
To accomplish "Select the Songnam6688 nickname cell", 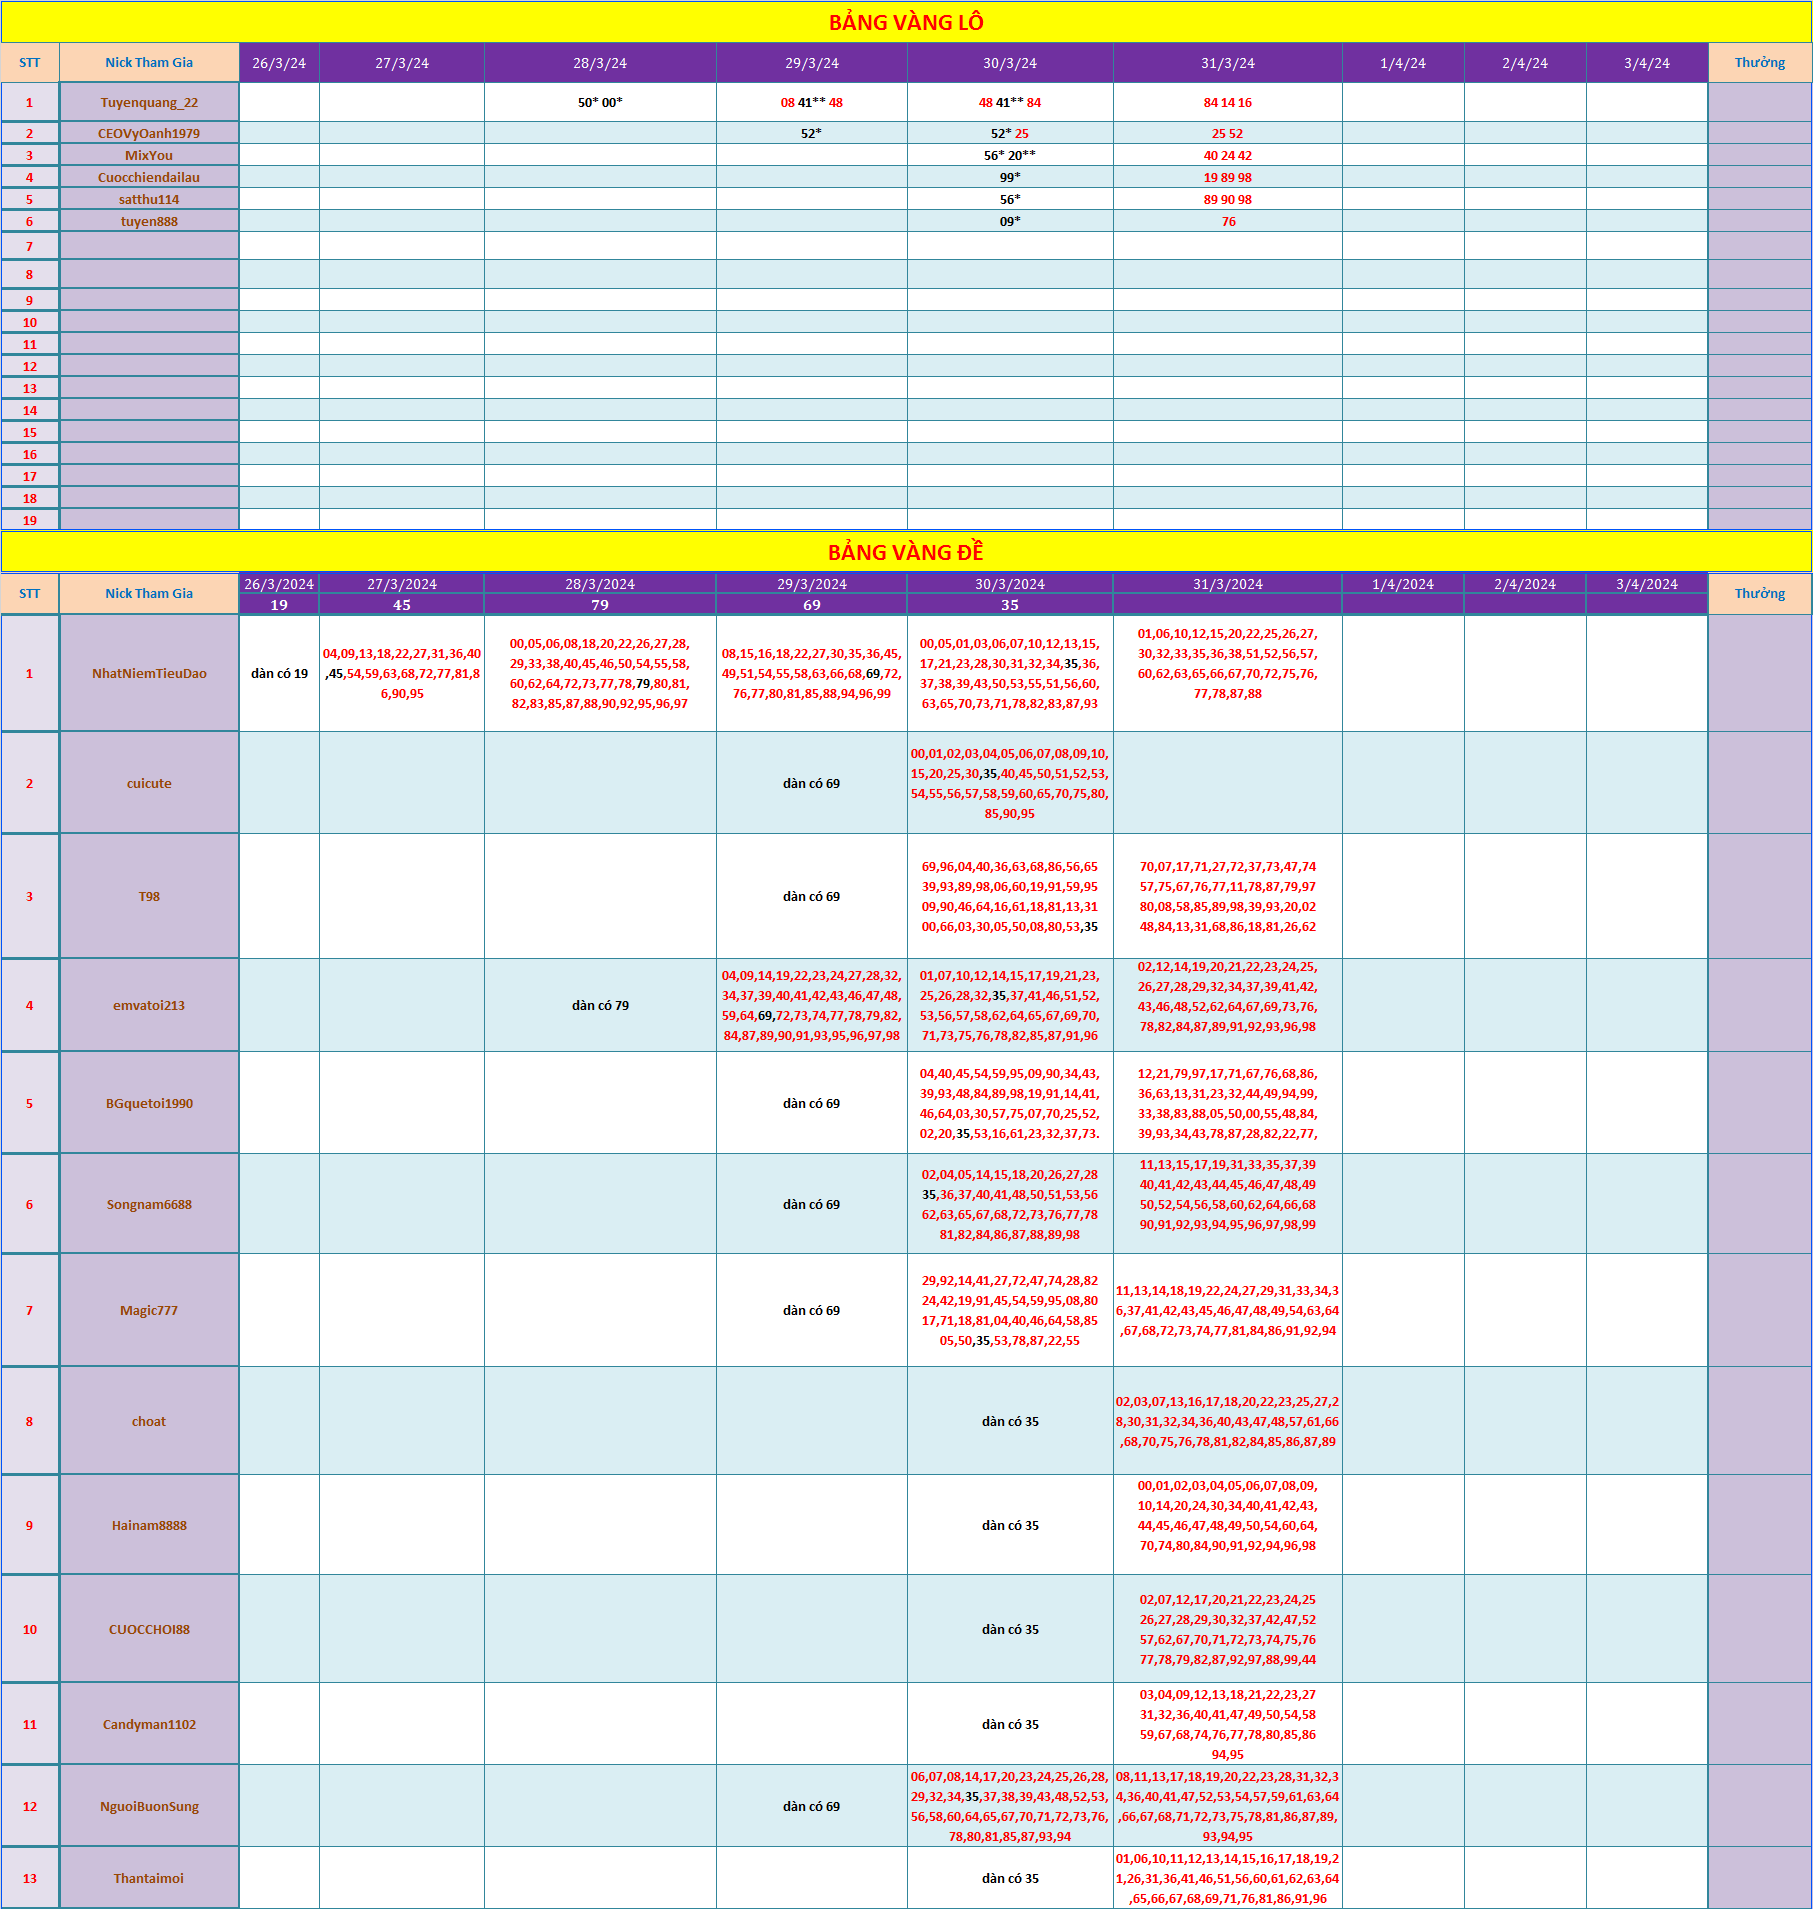I will (149, 1204).
